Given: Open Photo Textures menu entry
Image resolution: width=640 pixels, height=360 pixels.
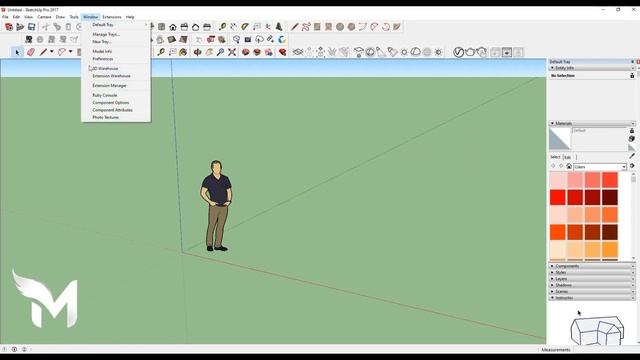Looking at the screenshot, I should pos(116,117).
